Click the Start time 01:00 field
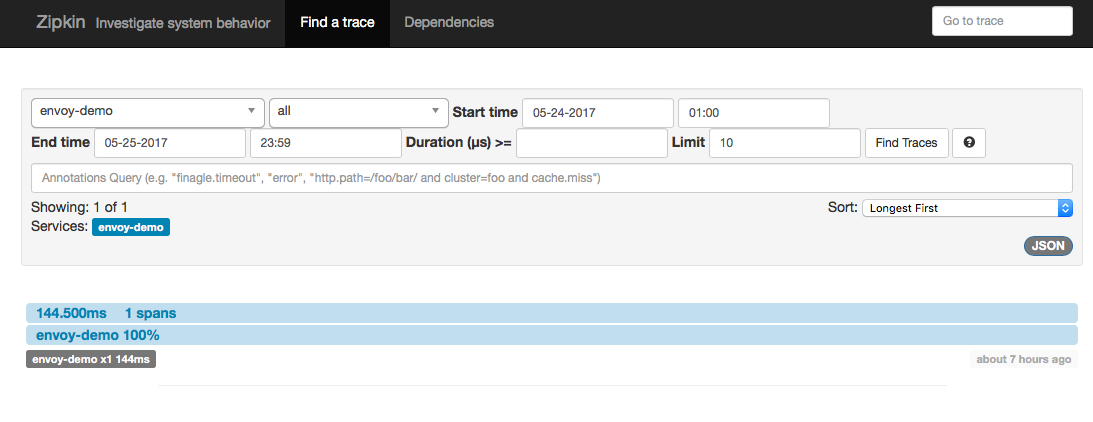This screenshot has width=1093, height=422. coord(754,113)
